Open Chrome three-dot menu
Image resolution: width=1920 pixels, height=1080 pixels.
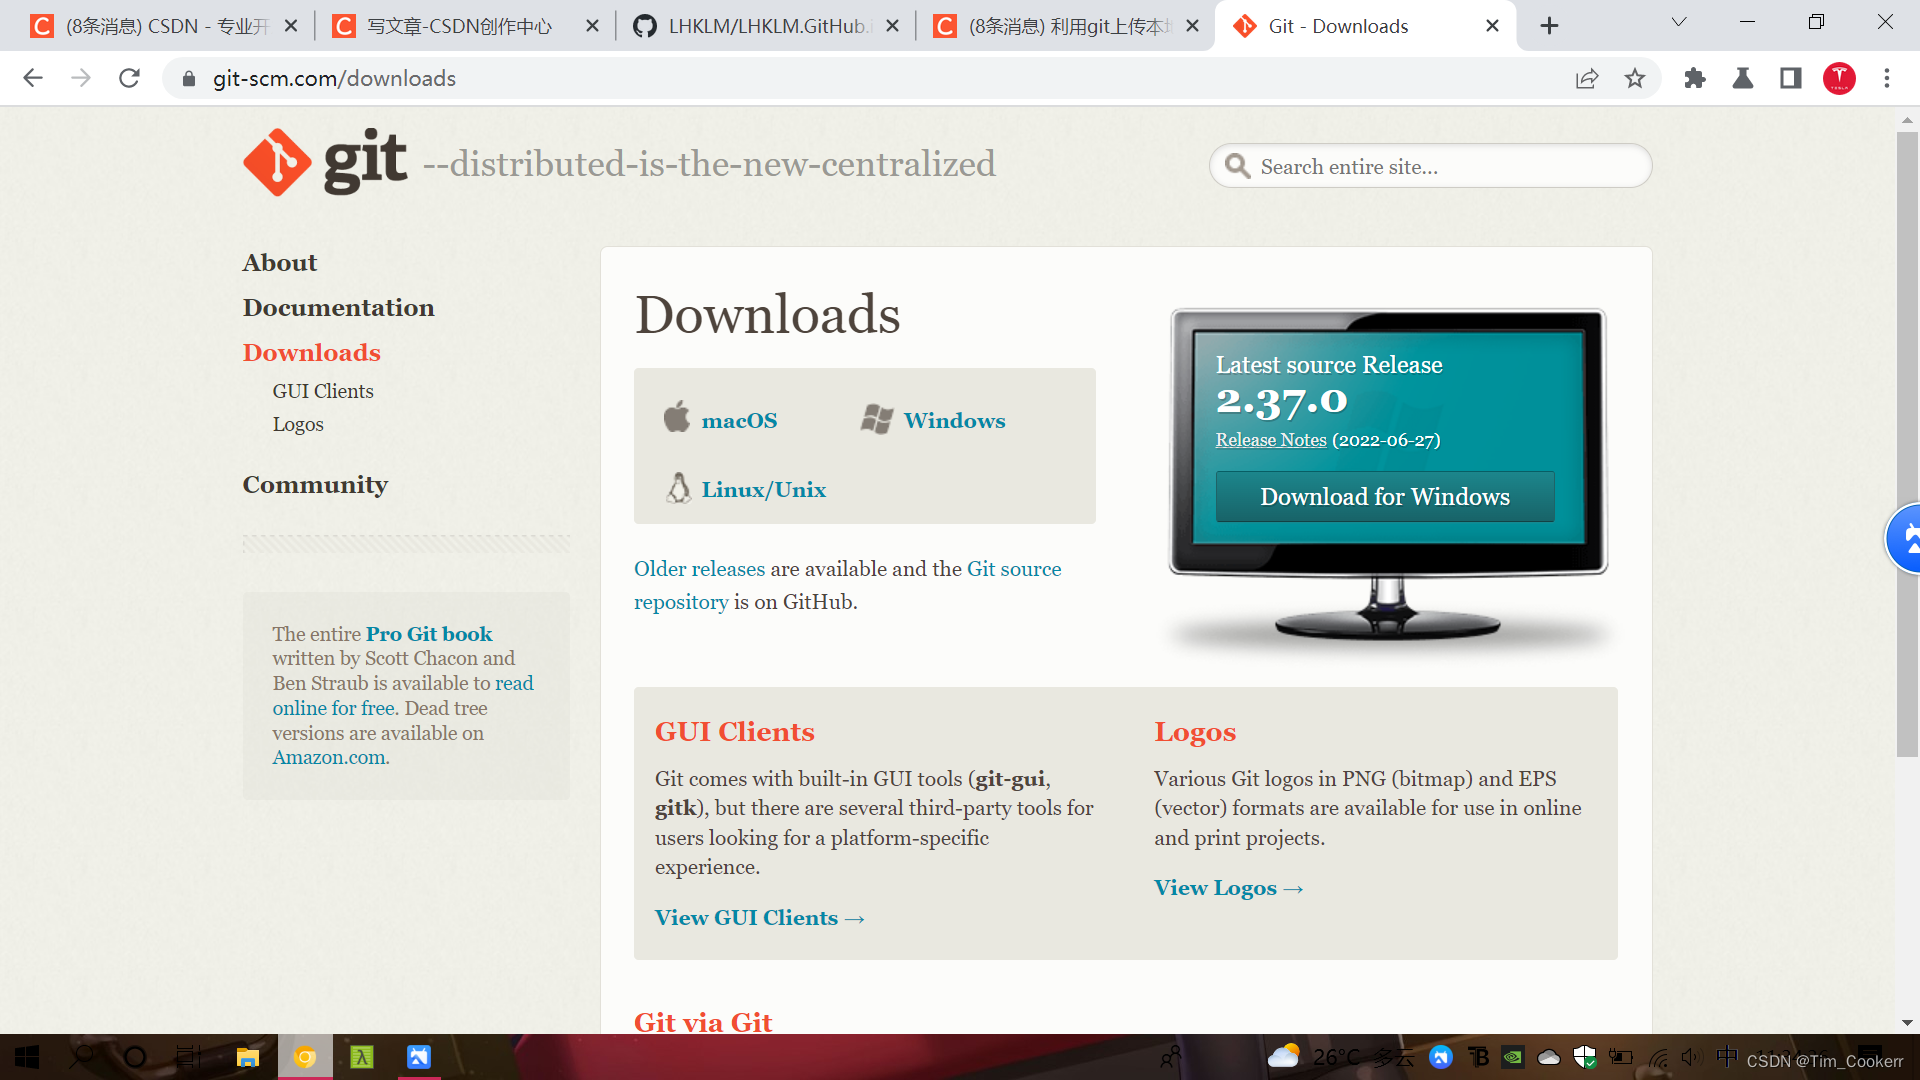pyautogui.click(x=1887, y=78)
